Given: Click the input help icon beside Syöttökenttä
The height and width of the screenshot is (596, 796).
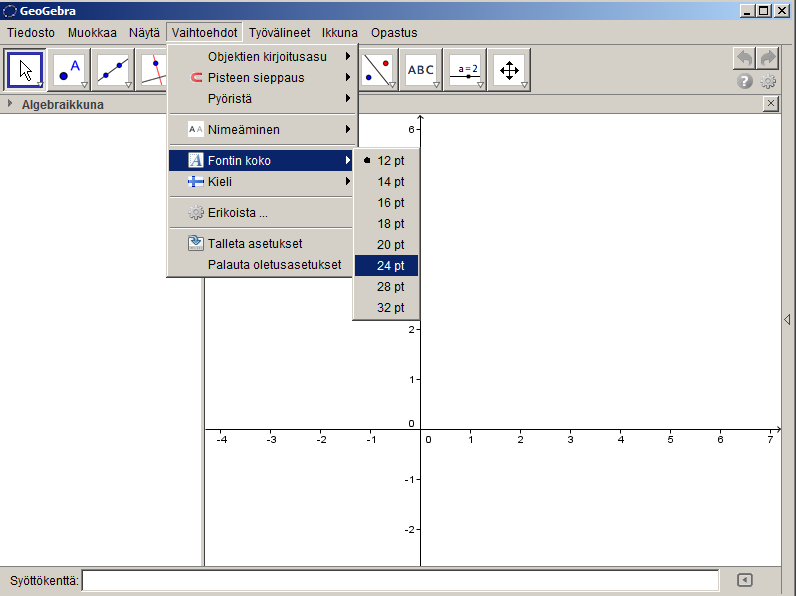Looking at the screenshot, I should coord(745,580).
